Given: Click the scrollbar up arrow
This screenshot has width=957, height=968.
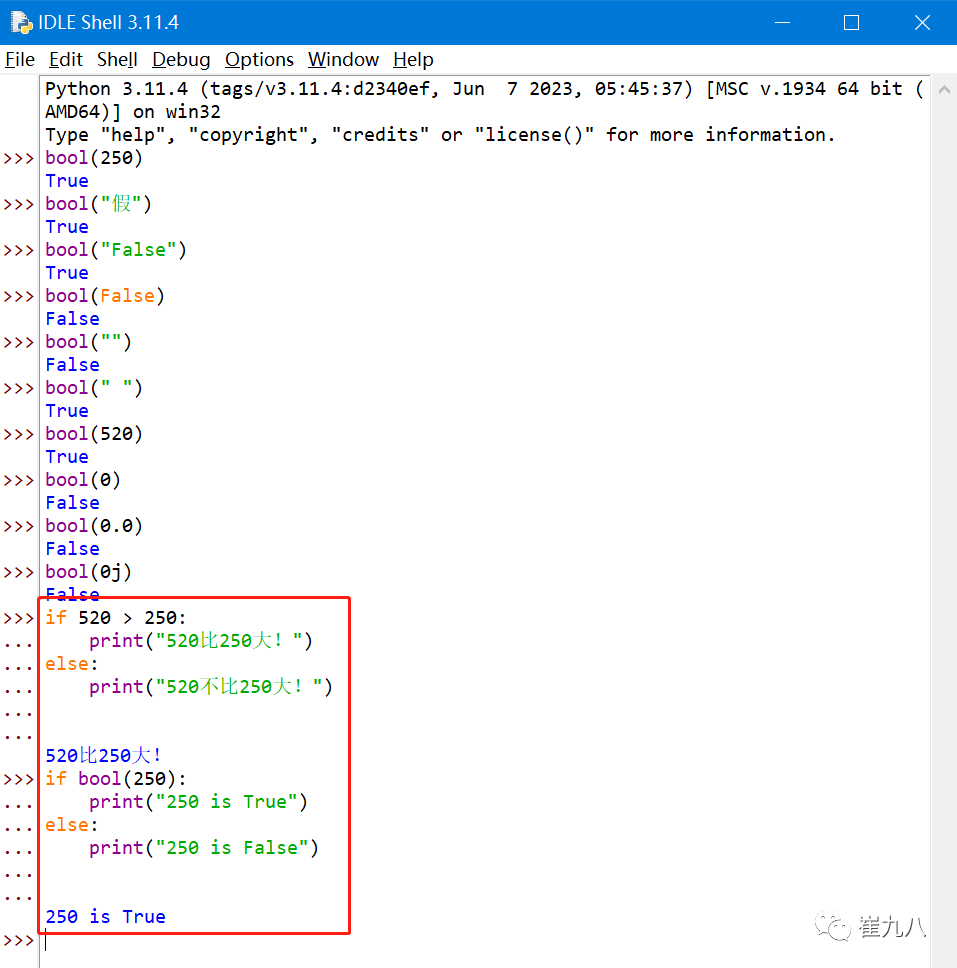Looking at the screenshot, I should 944,90.
